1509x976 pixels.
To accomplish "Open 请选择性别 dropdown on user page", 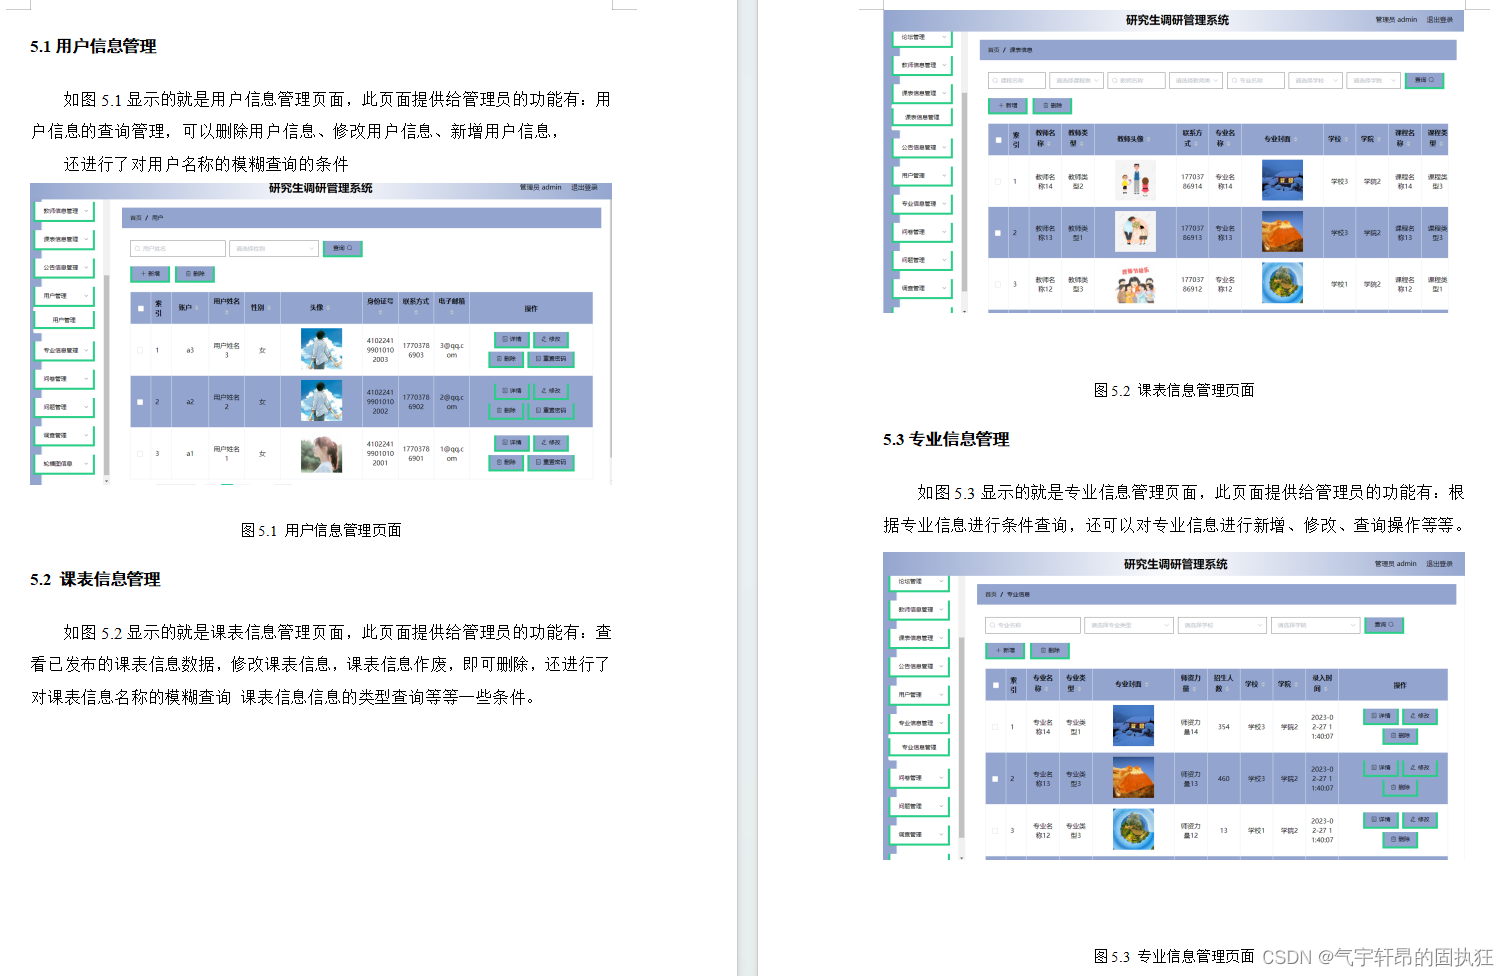I will pyautogui.click(x=273, y=248).
